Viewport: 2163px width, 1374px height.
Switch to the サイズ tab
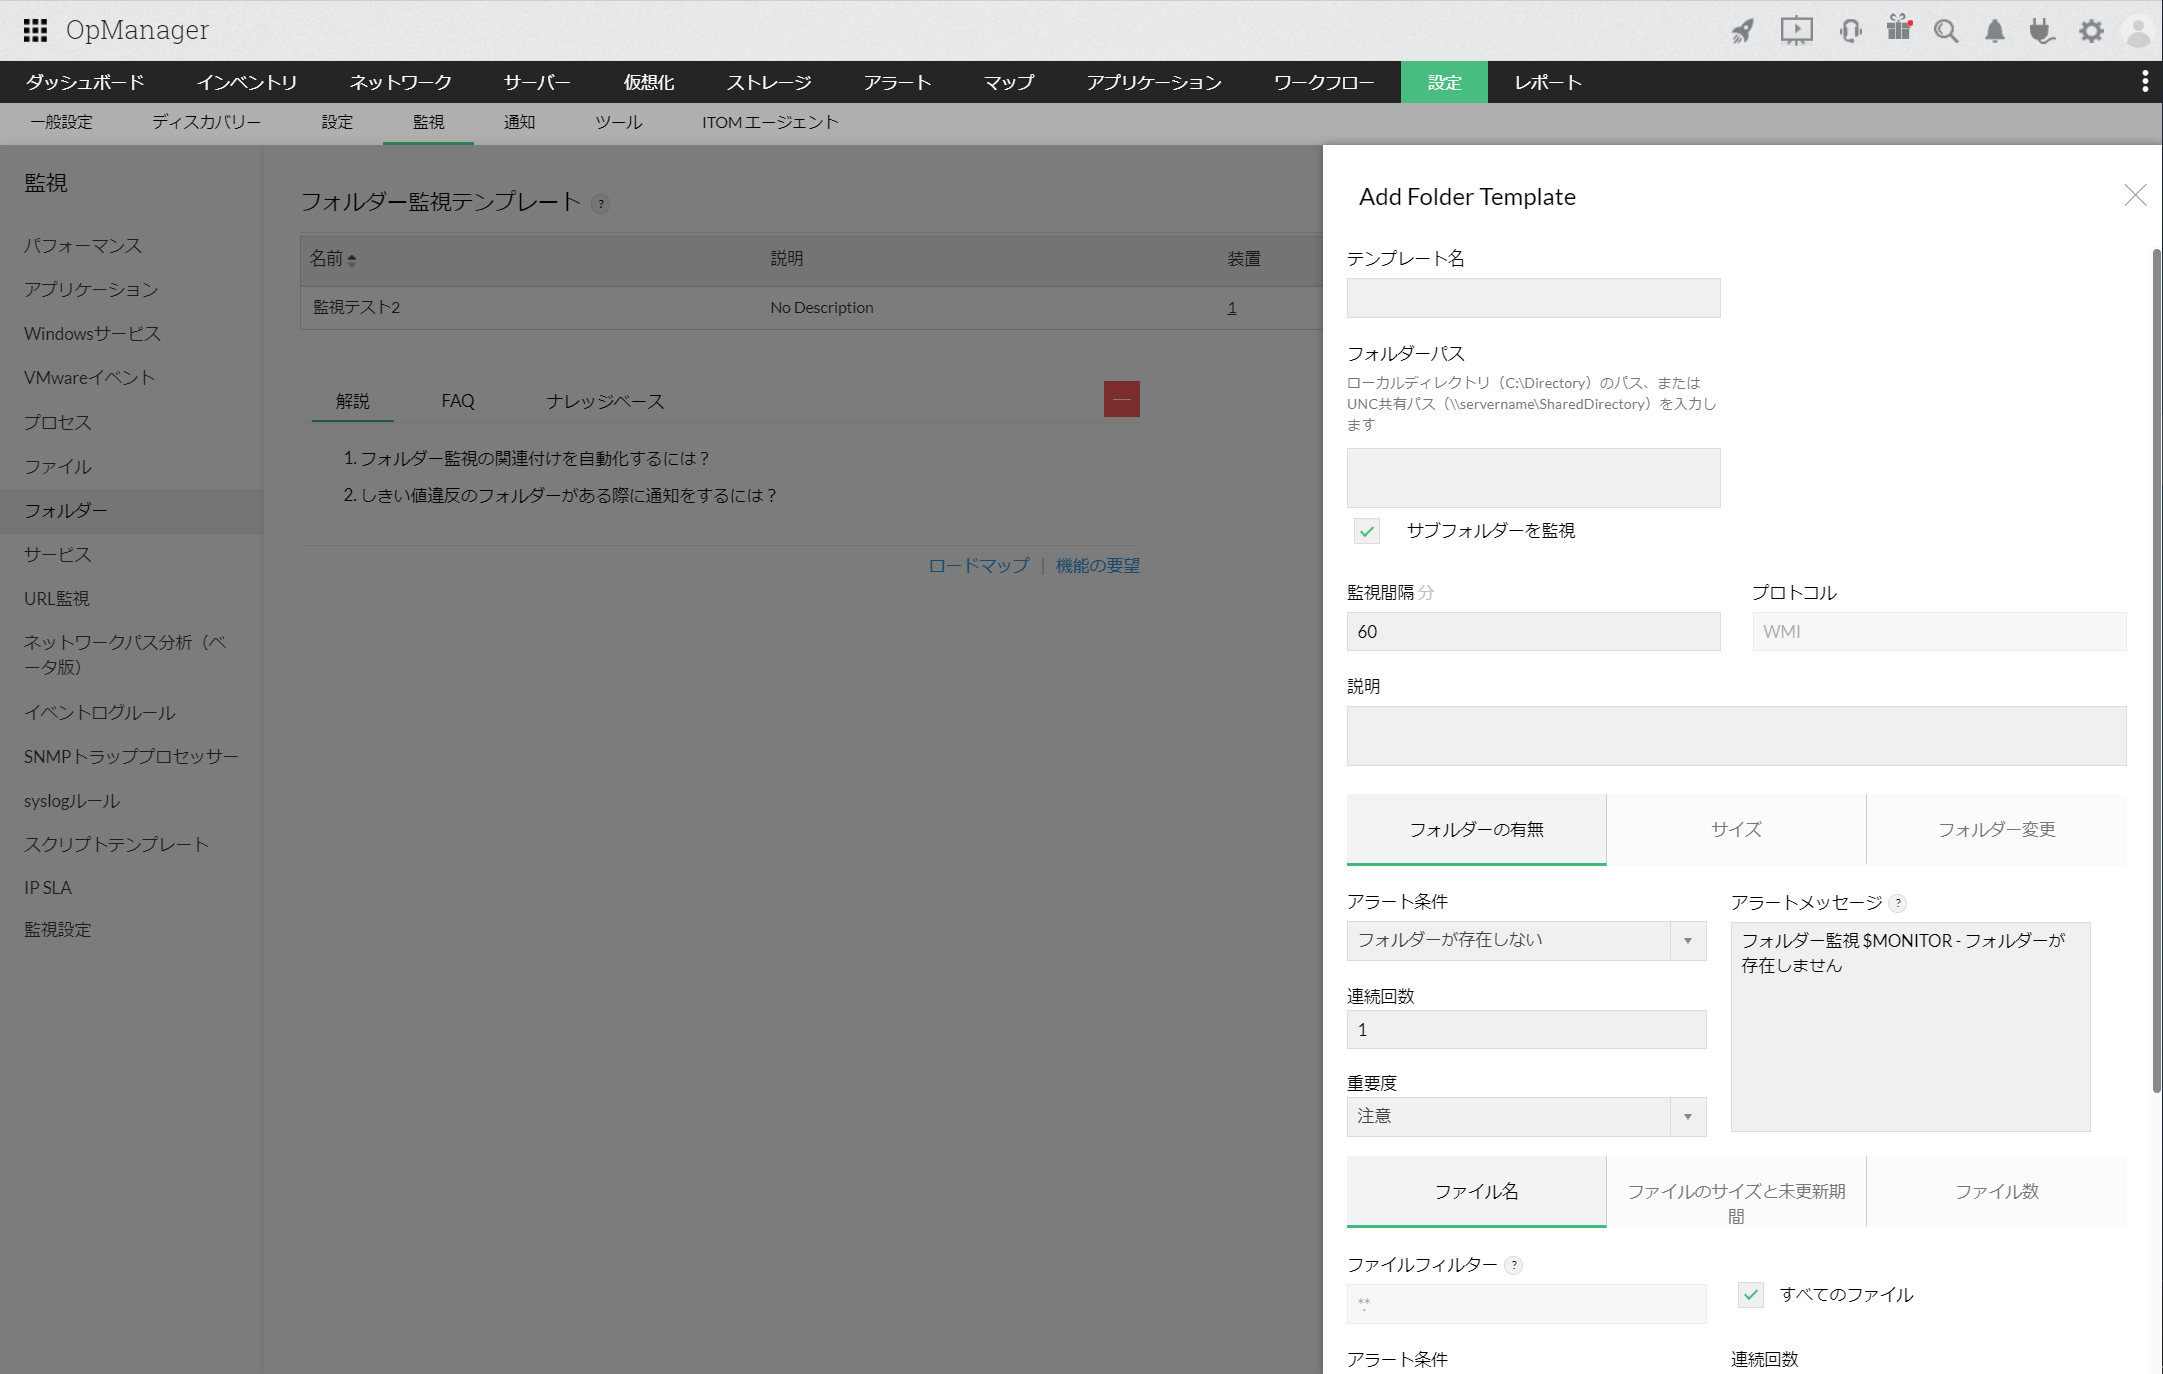pyautogui.click(x=1736, y=829)
